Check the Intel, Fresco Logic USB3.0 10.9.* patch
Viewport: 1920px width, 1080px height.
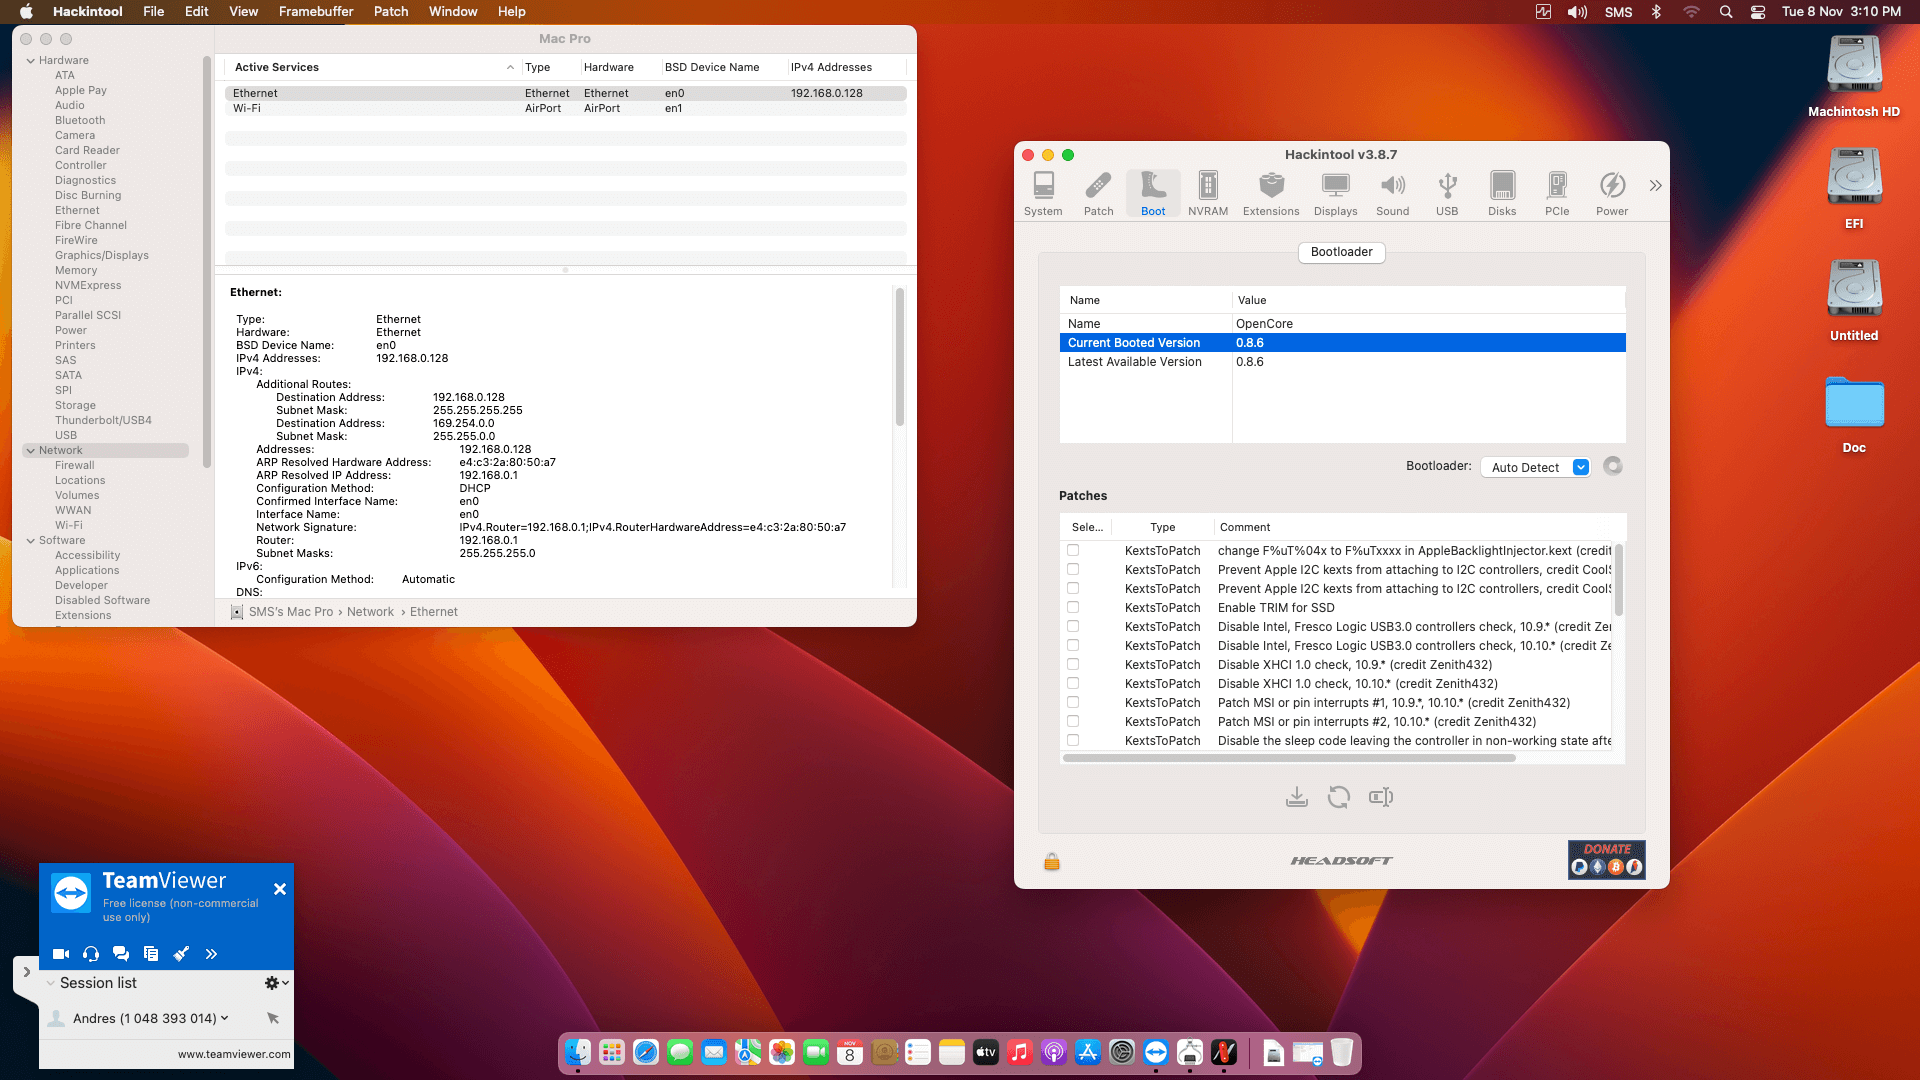click(1073, 627)
